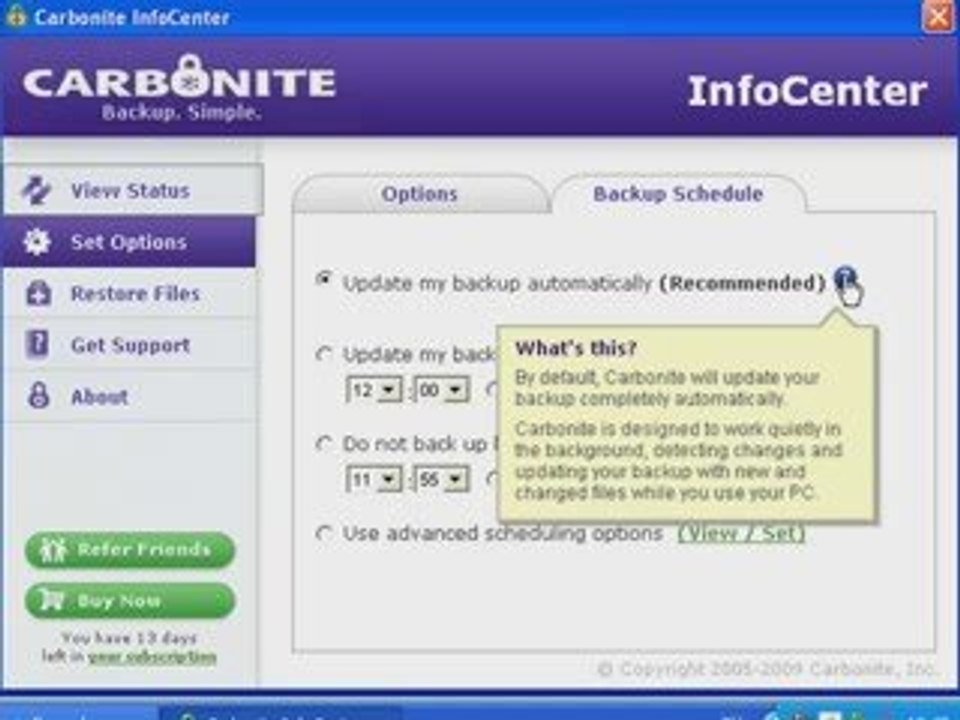Viewport: 960px width, 720px height.
Task: Click the Refer Friends button
Action: point(130,550)
